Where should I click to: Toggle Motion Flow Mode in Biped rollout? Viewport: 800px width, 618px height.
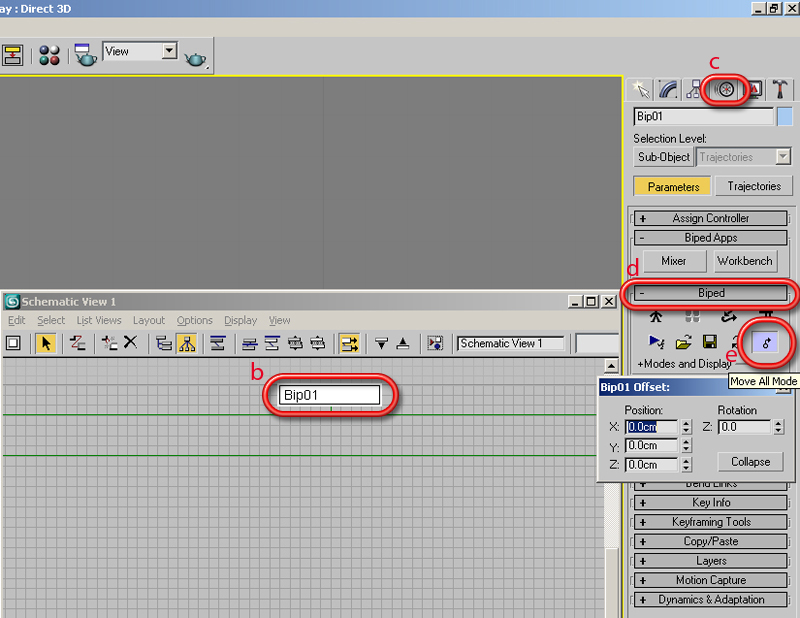(728, 317)
